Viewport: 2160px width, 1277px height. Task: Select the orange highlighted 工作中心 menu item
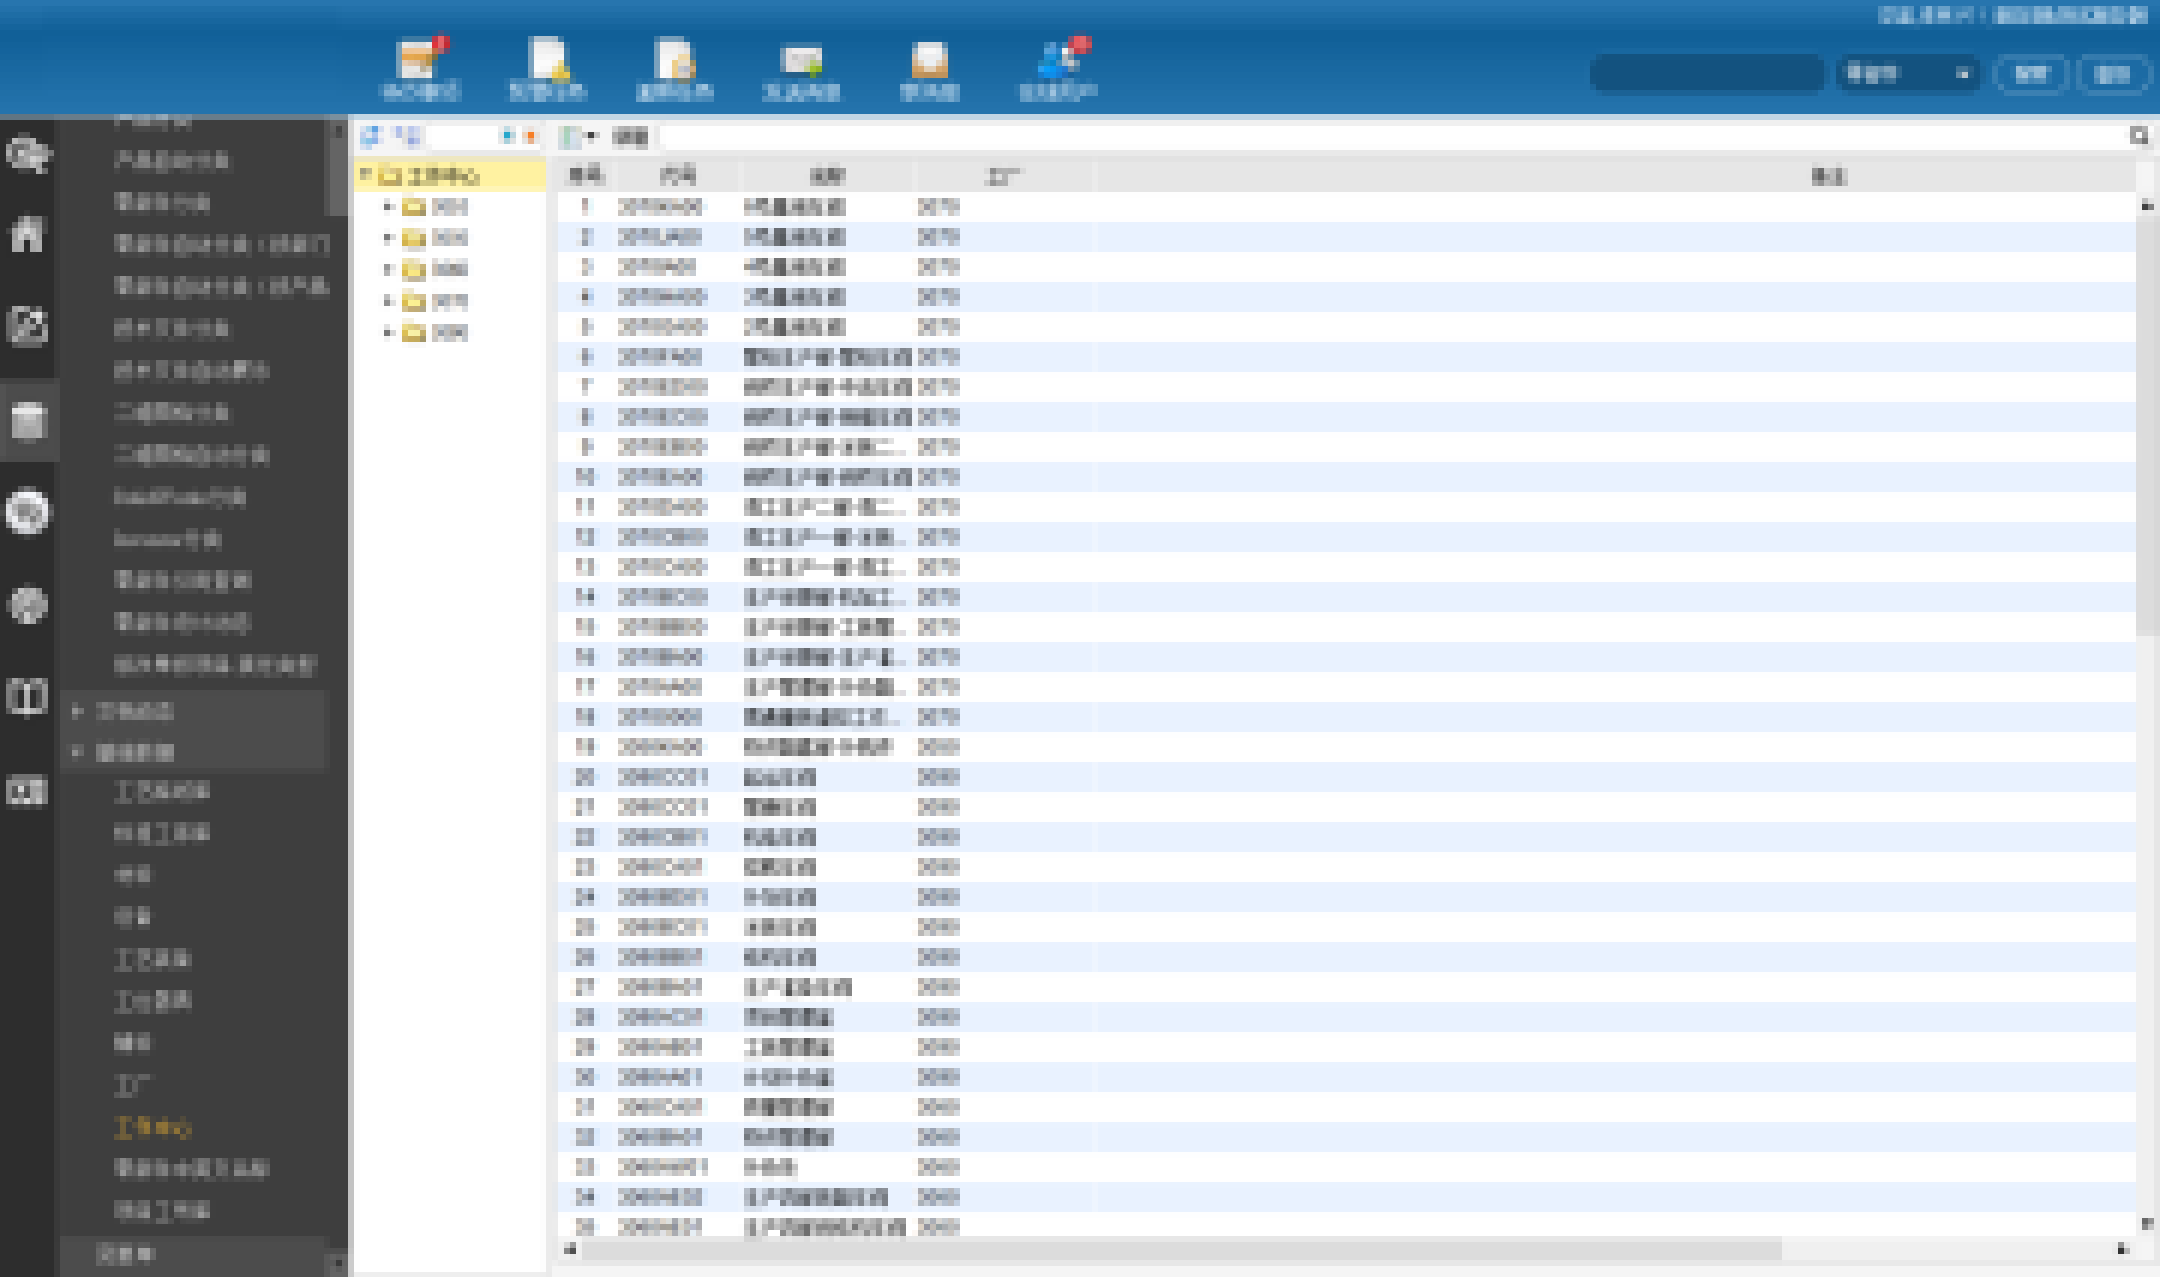point(152,1128)
